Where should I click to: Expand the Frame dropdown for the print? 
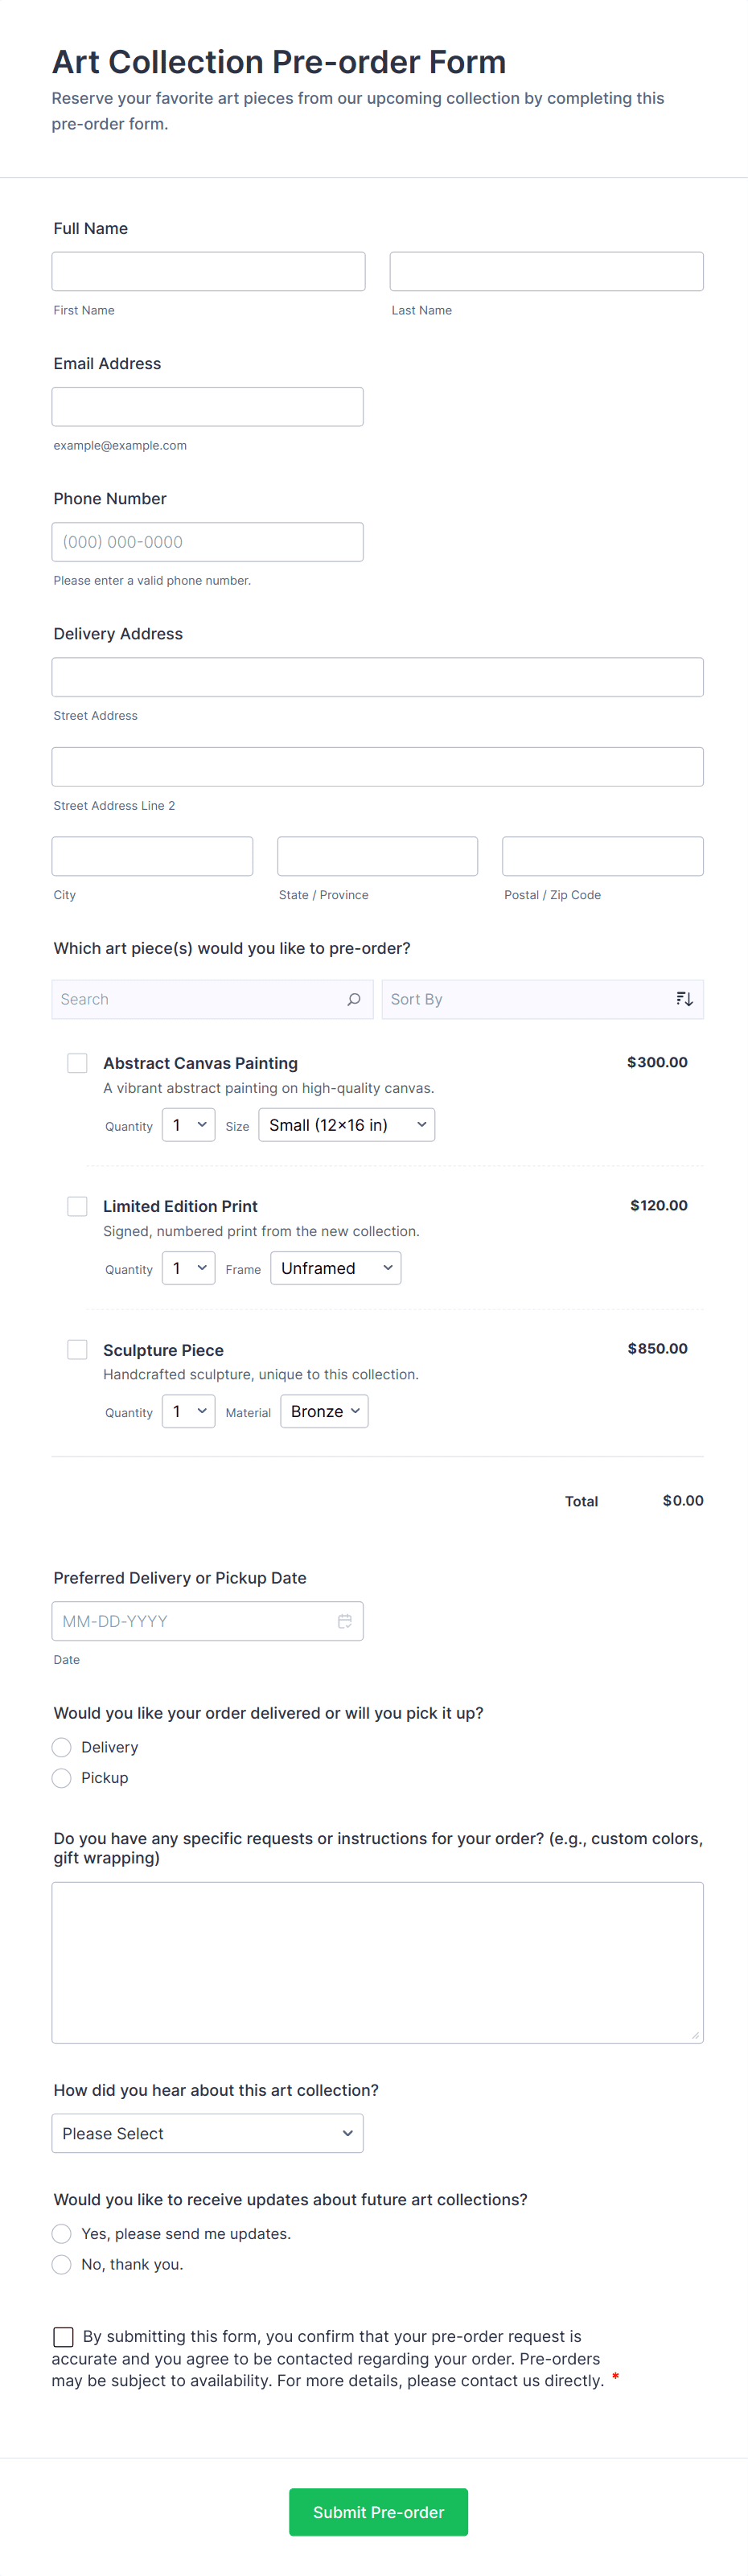pos(335,1268)
